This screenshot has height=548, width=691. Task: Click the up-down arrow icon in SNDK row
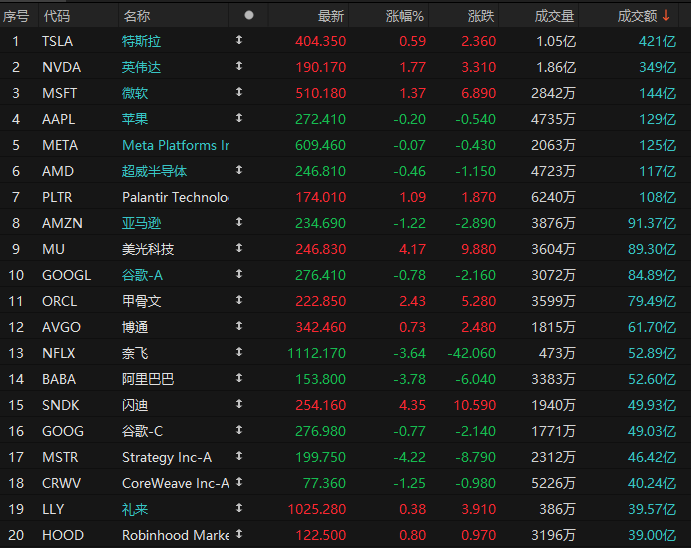(x=239, y=404)
